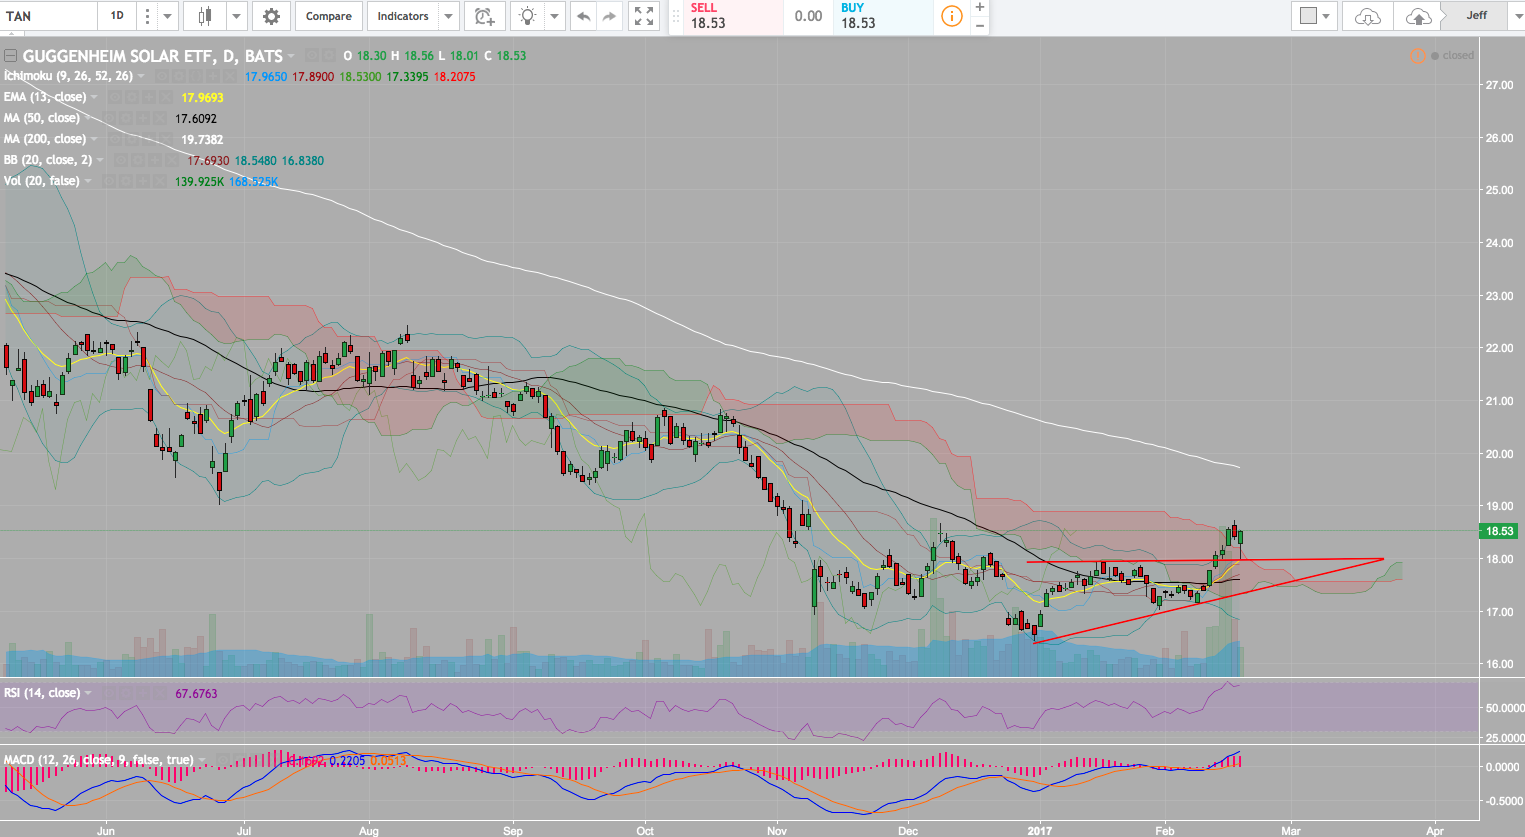Enter fullscreen mode with expand icon
Screen dimensions: 1525x837
click(x=645, y=16)
